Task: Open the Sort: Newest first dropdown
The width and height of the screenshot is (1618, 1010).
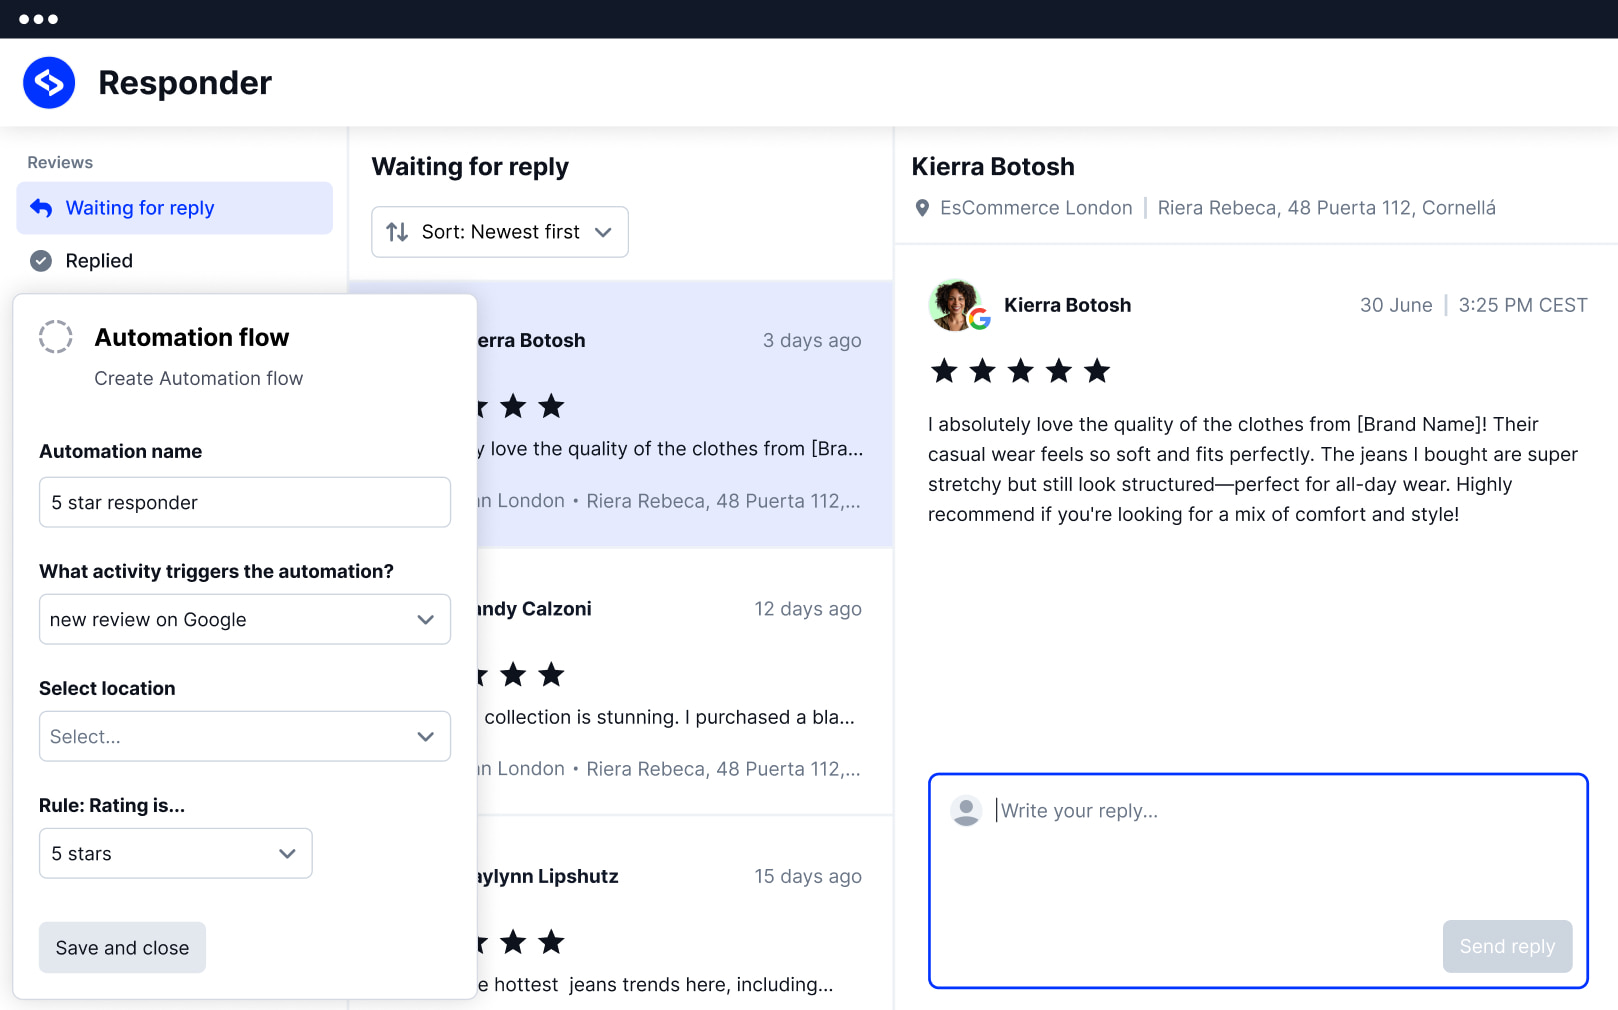Action: tap(500, 232)
